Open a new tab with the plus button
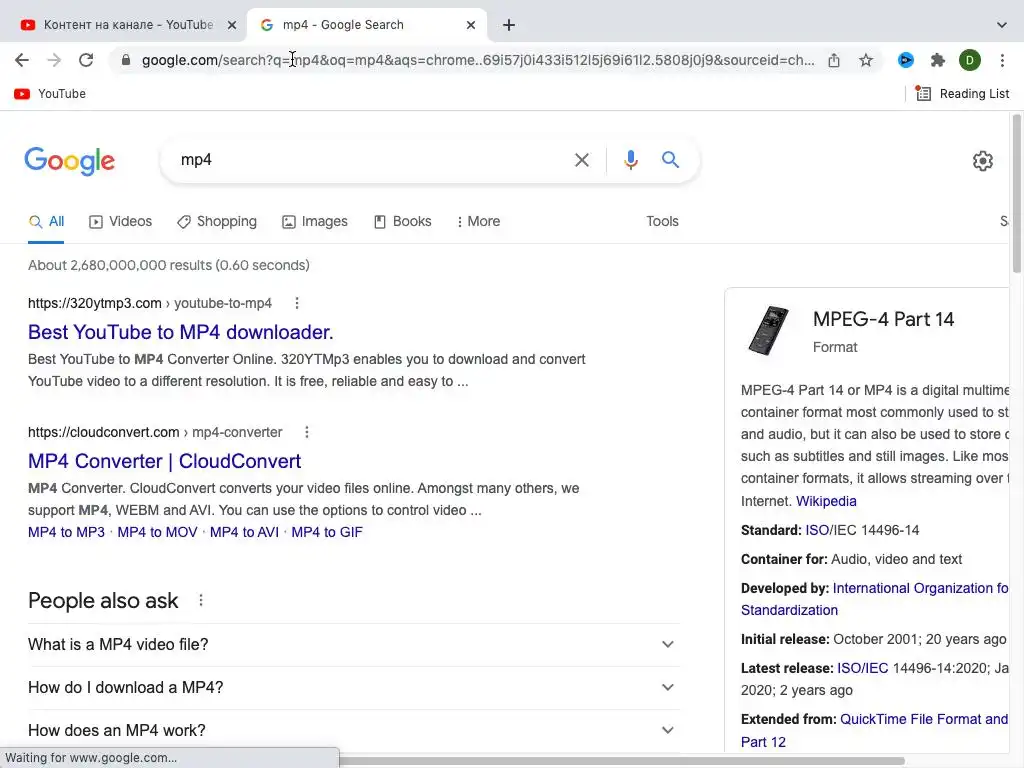This screenshot has height=768, width=1024. tap(509, 25)
